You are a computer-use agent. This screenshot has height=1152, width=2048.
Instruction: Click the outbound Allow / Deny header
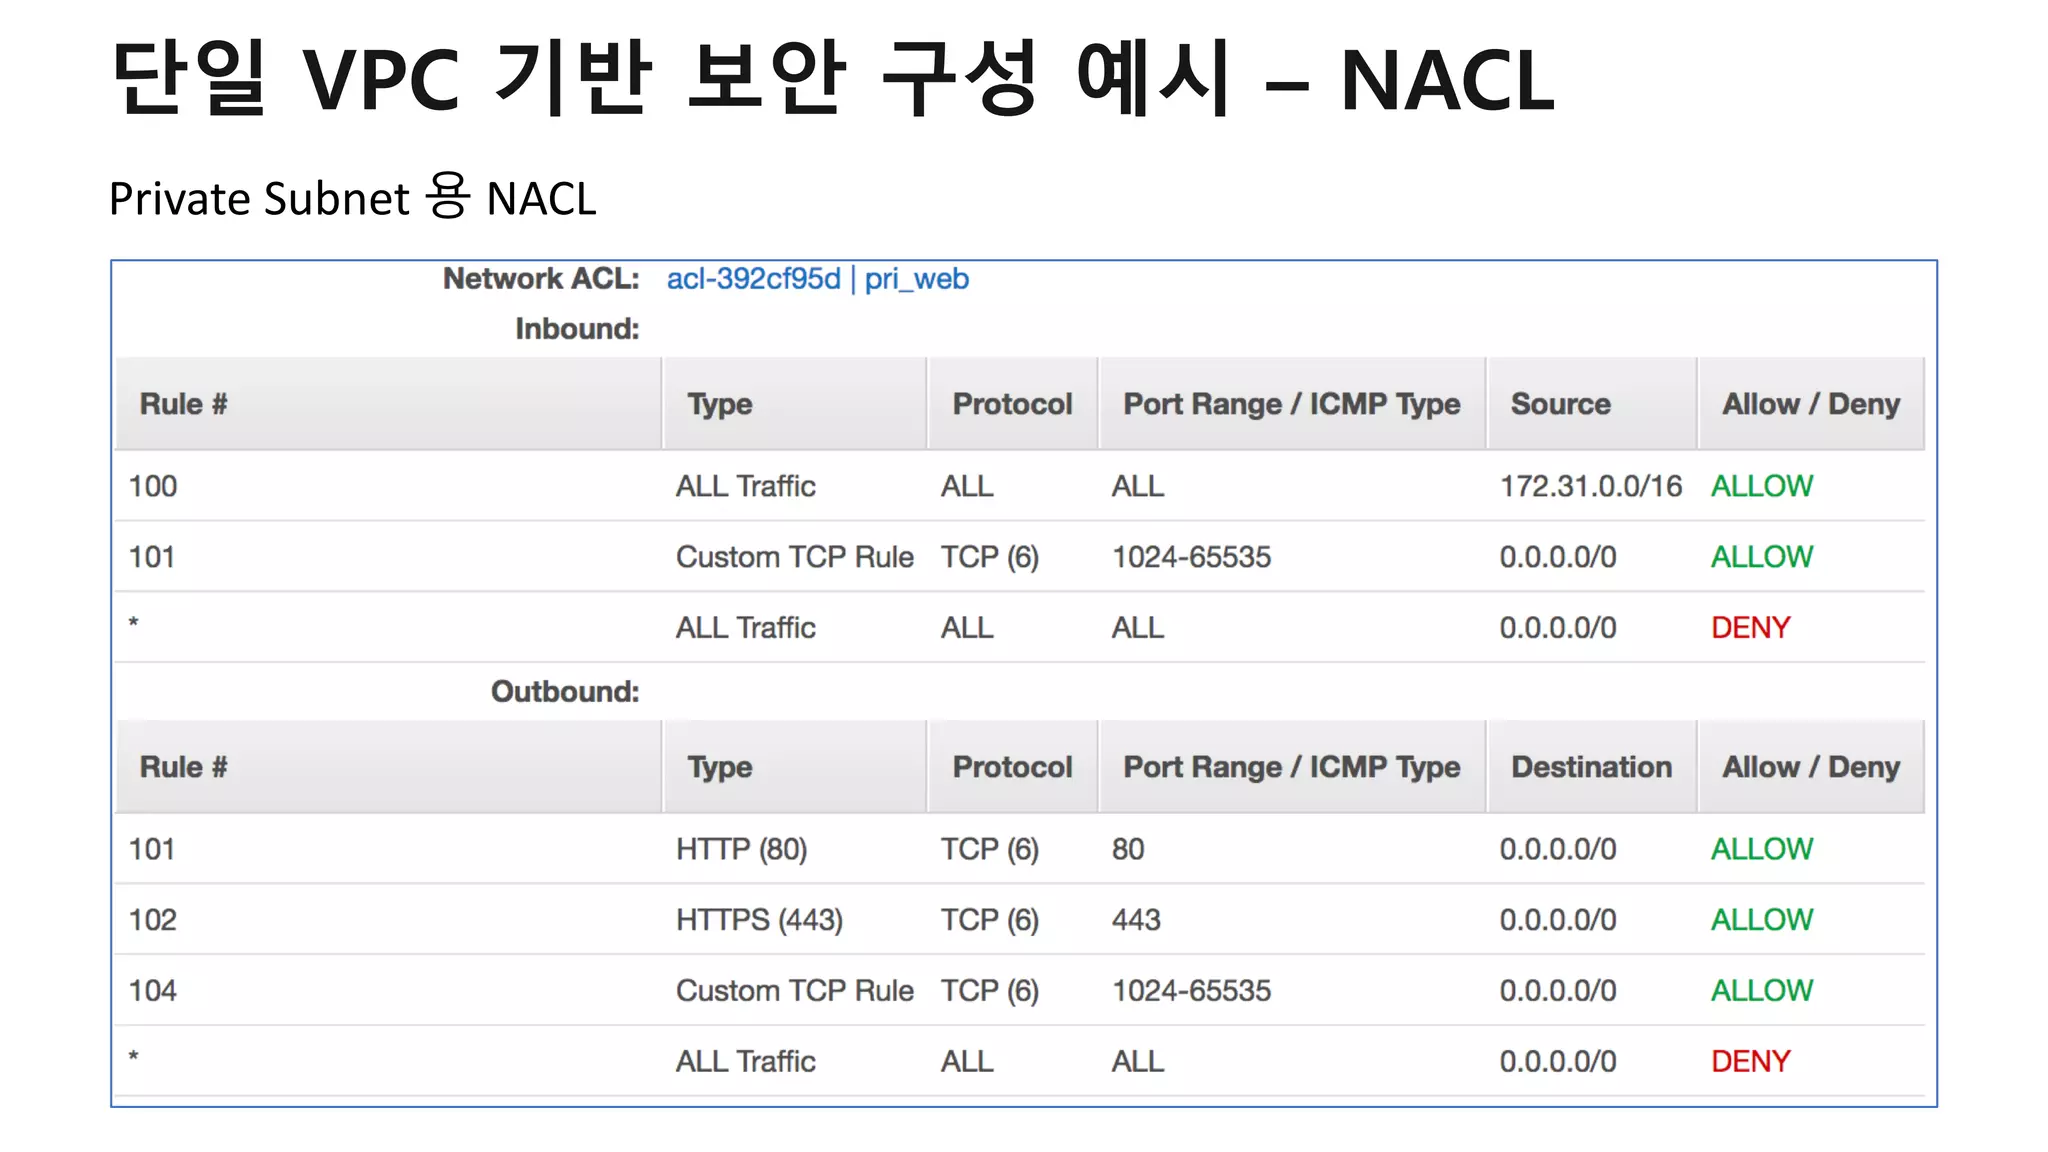pos(1811,767)
